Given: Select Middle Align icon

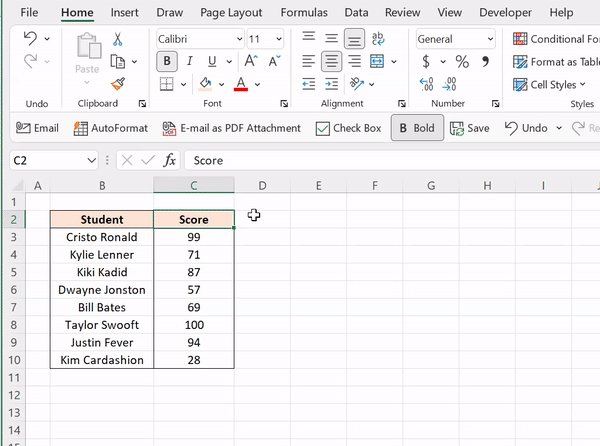Looking at the screenshot, I should [331, 39].
